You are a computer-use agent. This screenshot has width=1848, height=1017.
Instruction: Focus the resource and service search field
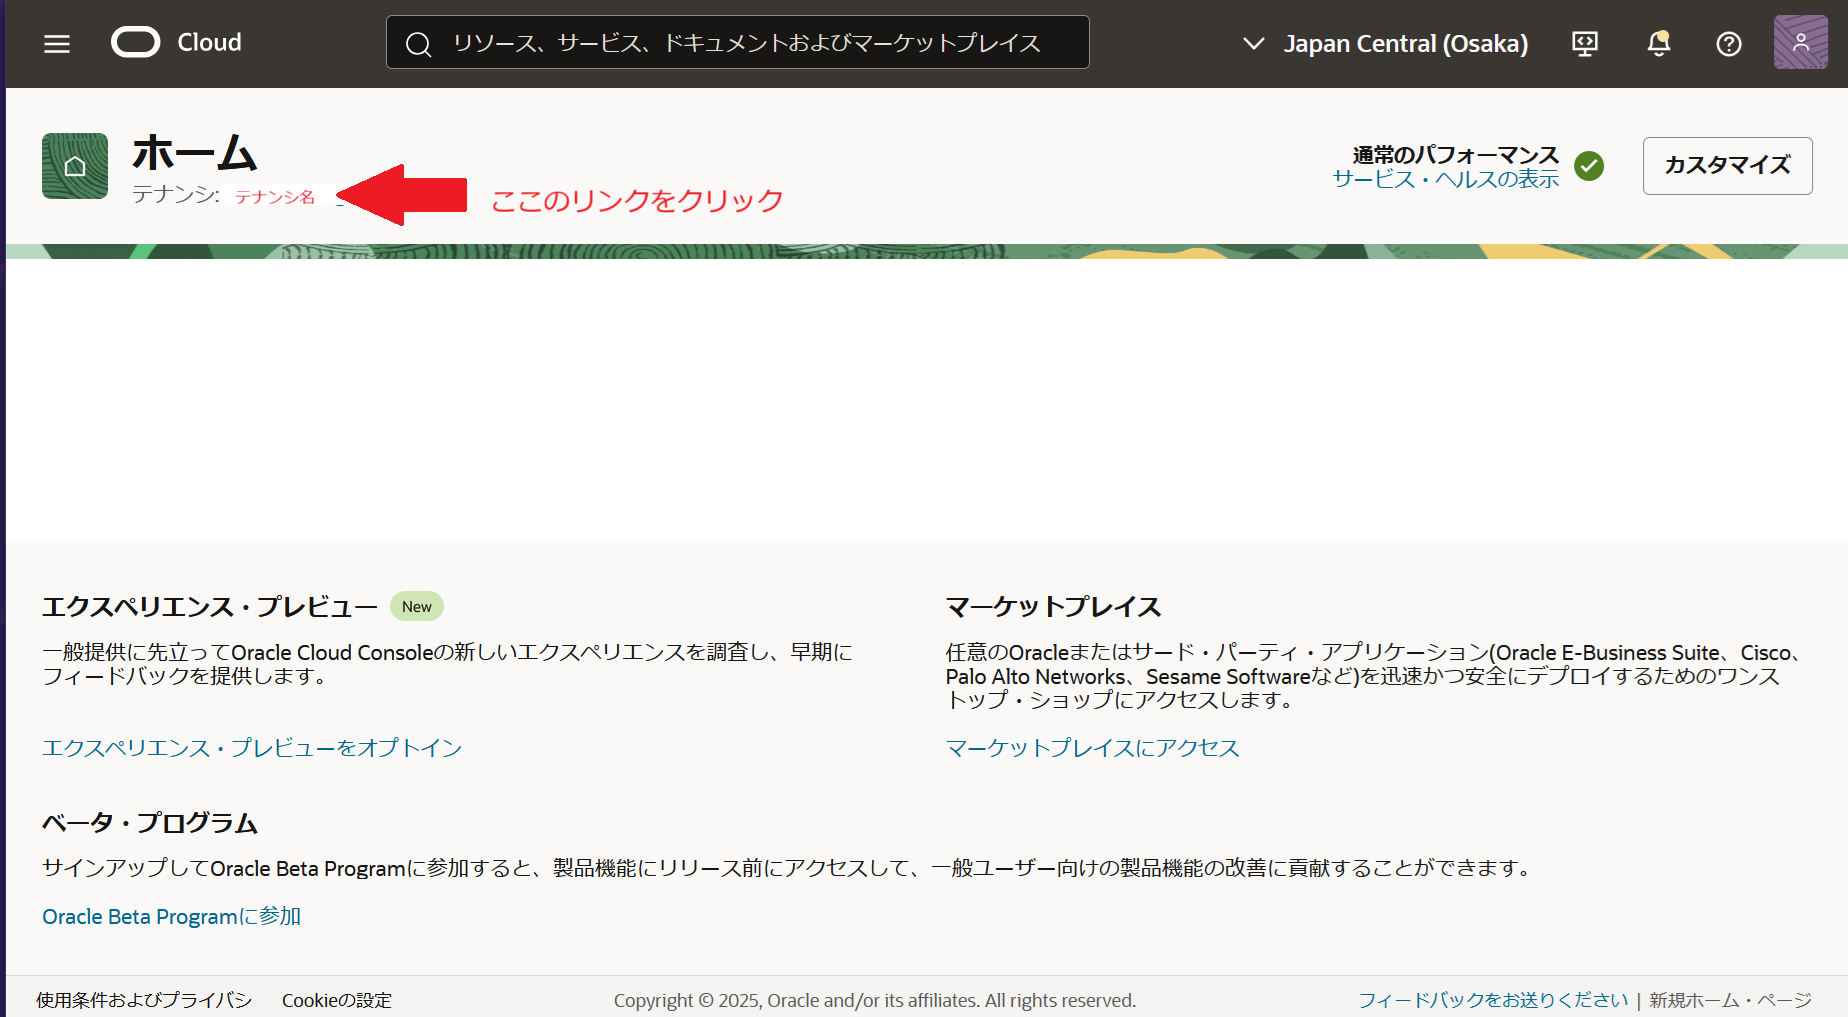(738, 42)
